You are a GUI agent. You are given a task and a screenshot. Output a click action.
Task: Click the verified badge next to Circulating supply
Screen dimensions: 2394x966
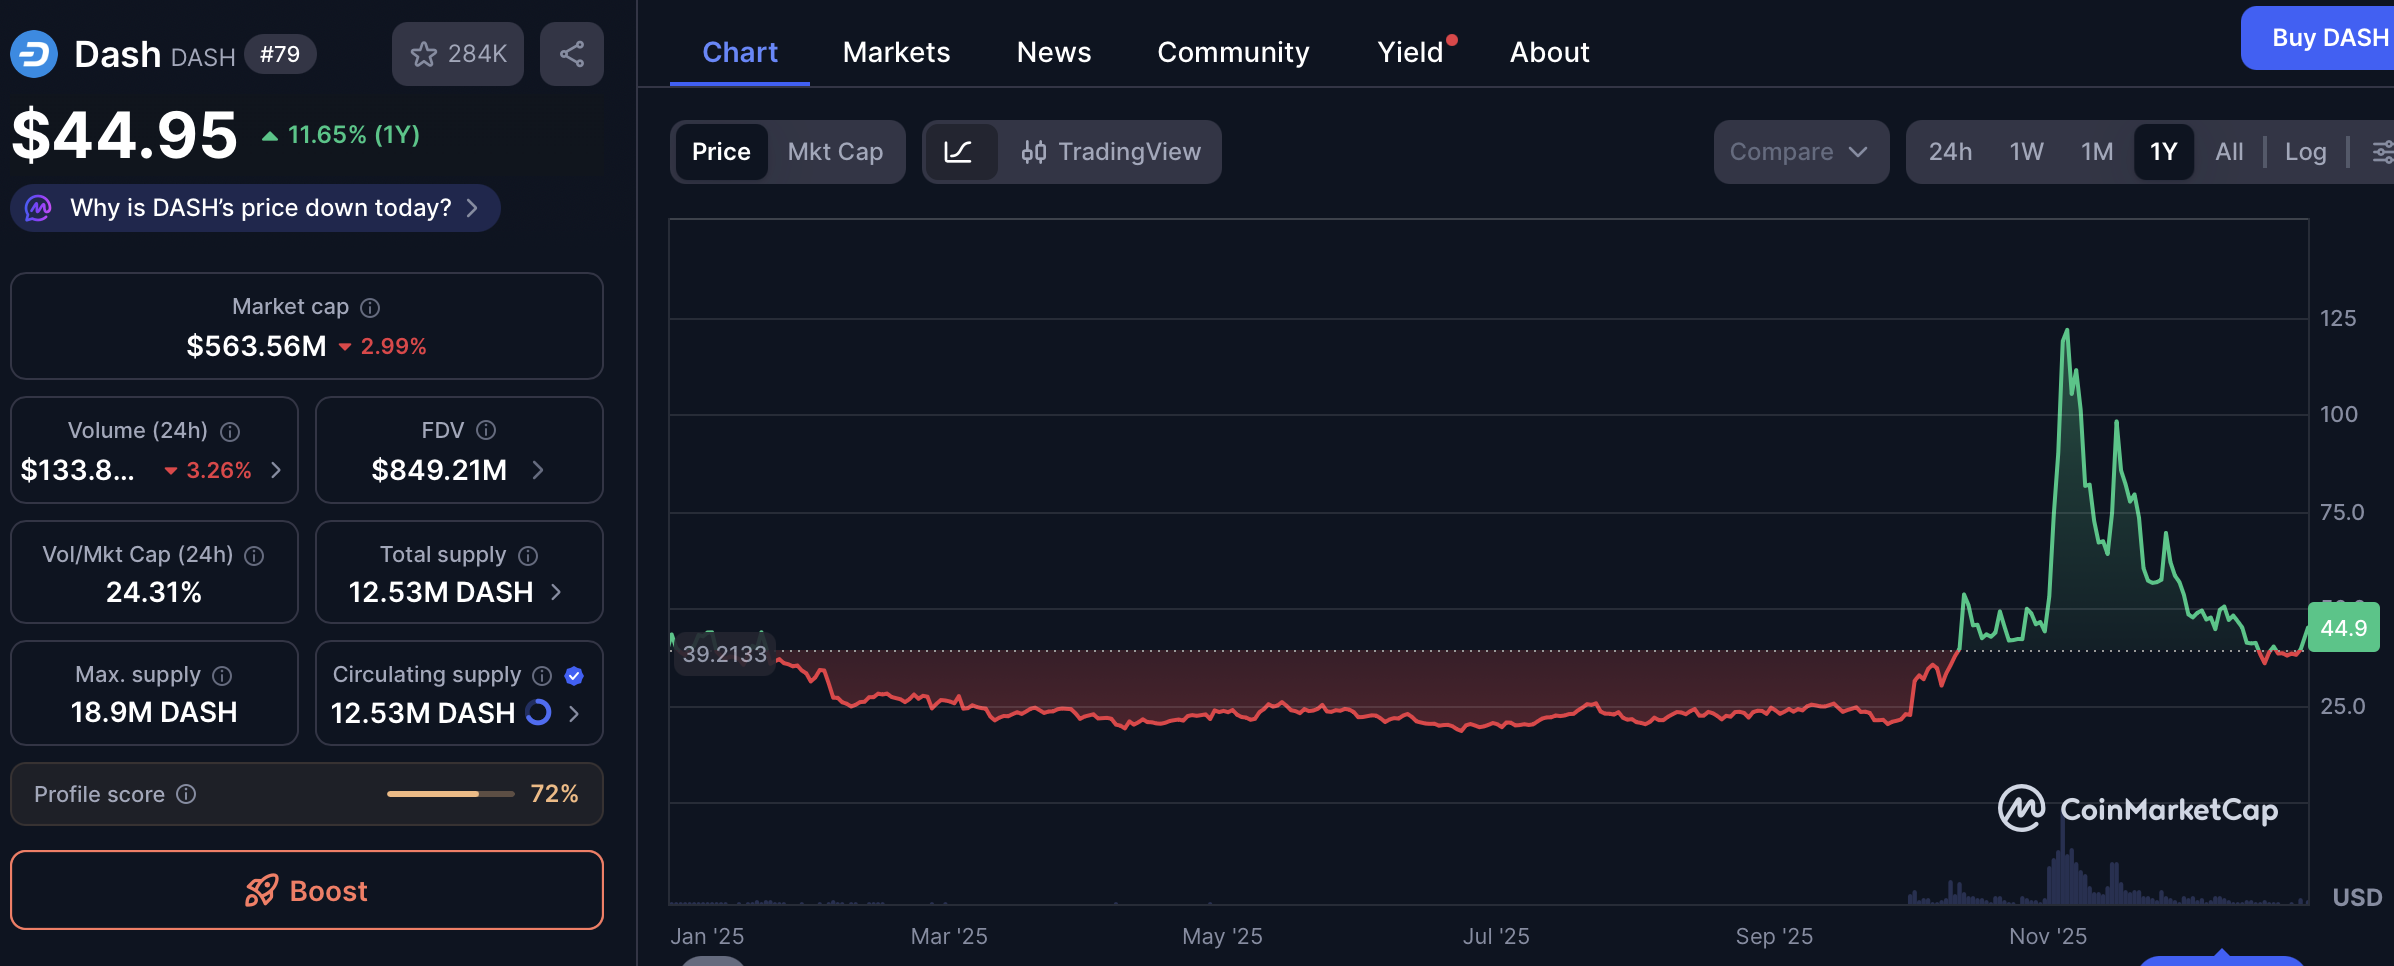574,676
